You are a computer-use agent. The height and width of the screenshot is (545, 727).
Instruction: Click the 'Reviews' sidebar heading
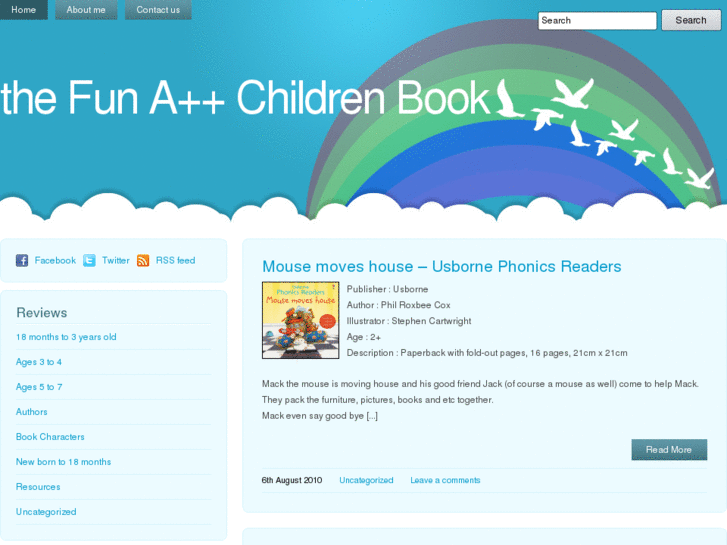42,313
